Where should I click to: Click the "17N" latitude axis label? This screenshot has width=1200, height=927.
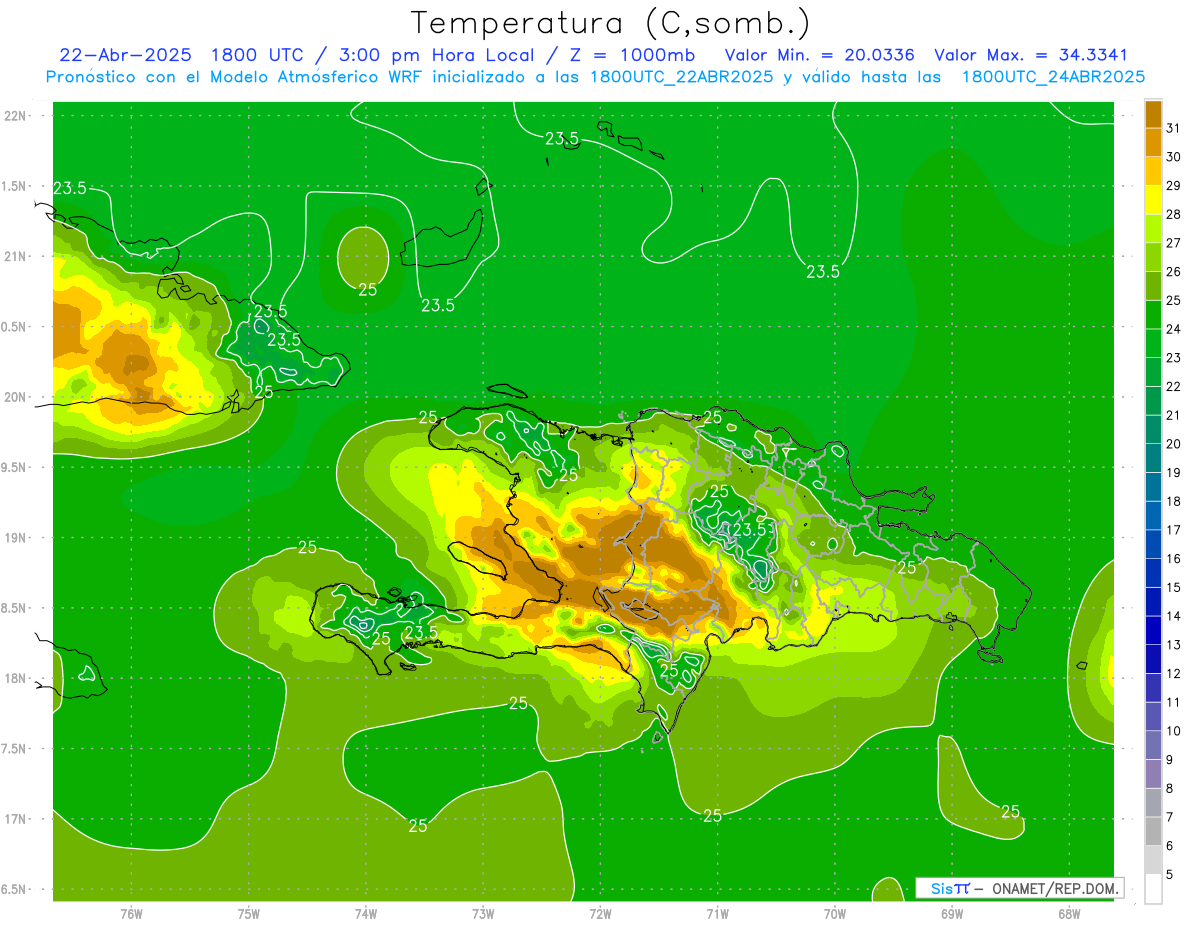pos(15,819)
